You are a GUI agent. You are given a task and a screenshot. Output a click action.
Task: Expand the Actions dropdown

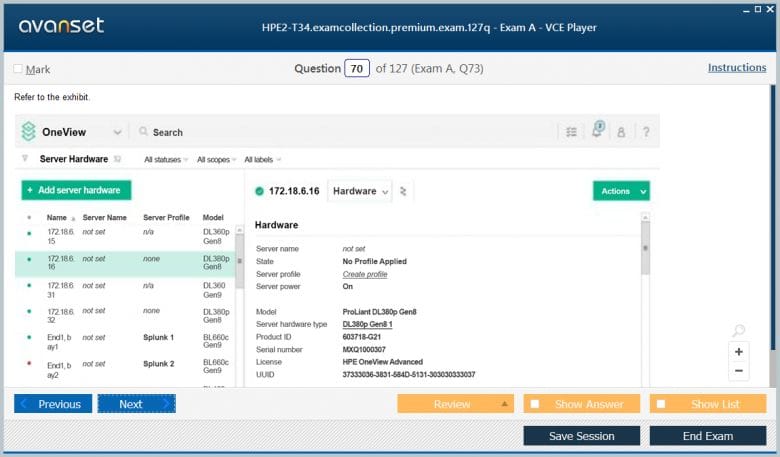point(620,191)
